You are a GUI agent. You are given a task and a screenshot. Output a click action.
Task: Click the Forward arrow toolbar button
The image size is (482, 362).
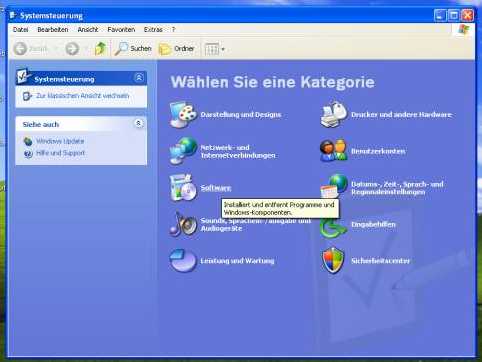(72, 49)
